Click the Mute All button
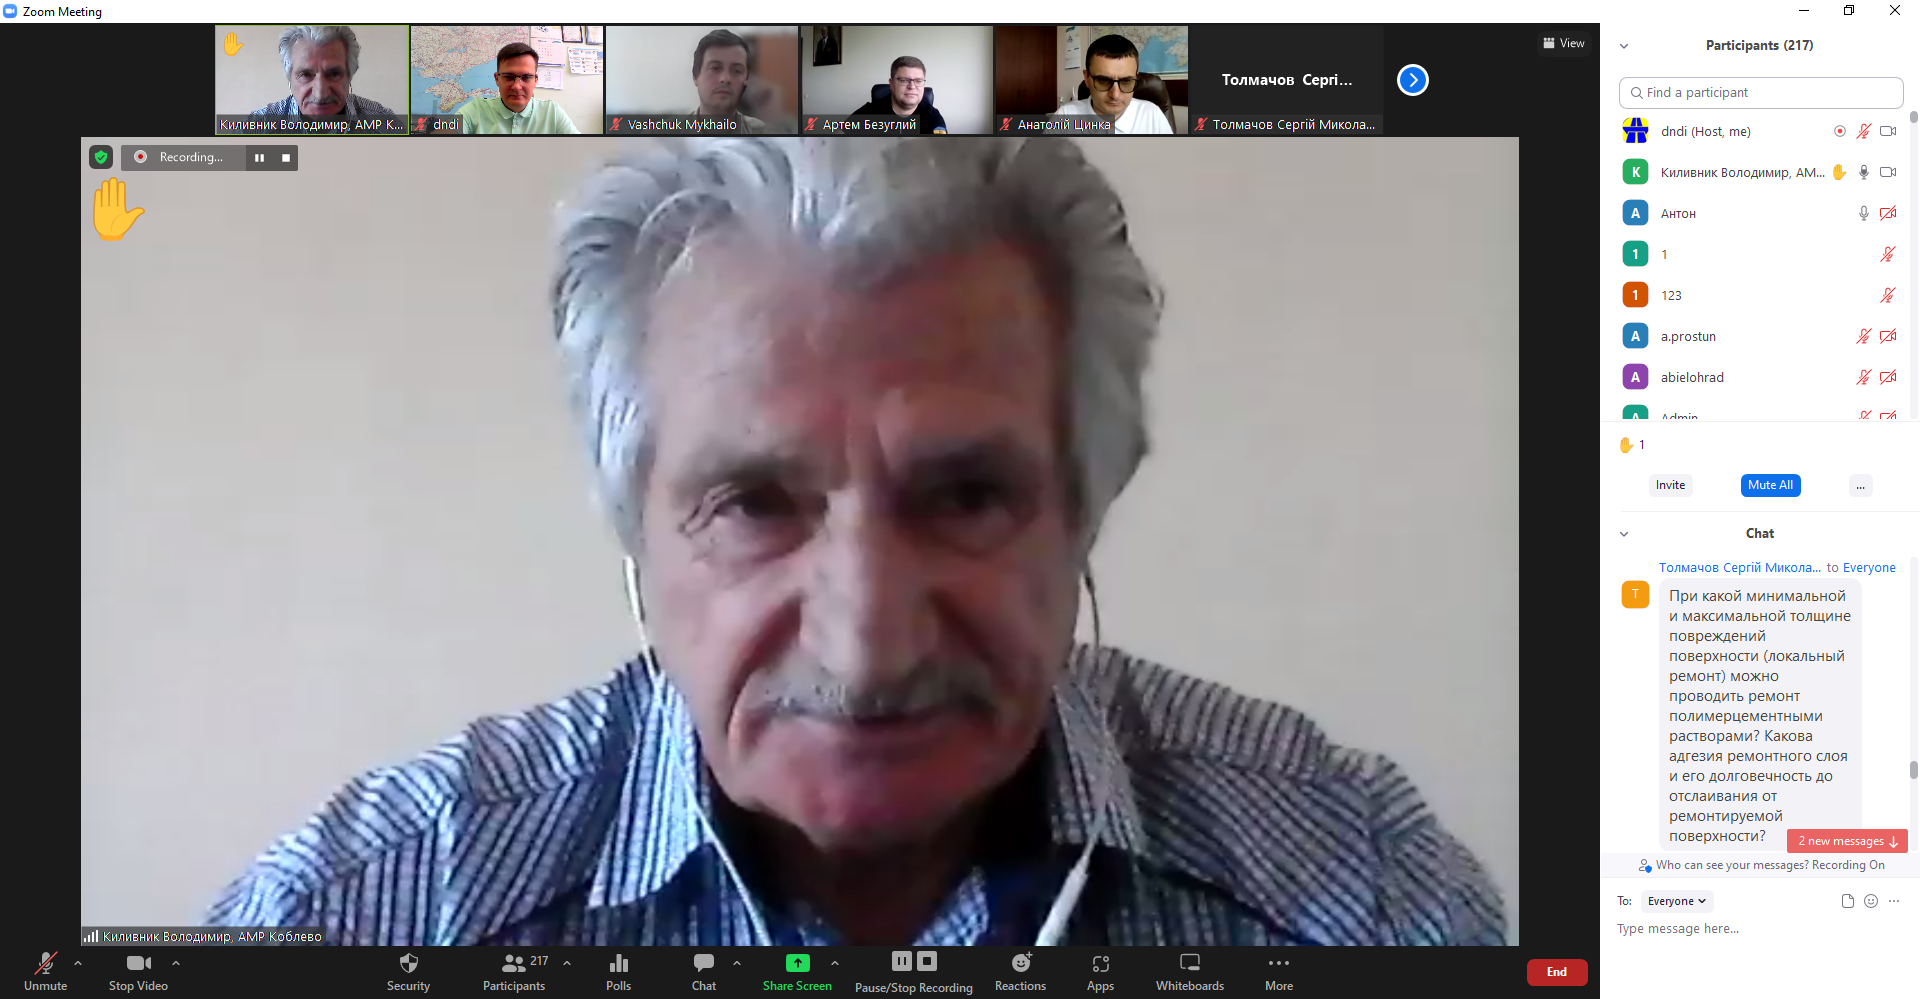Image resolution: width=1920 pixels, height=999 pixels. 1770,485
